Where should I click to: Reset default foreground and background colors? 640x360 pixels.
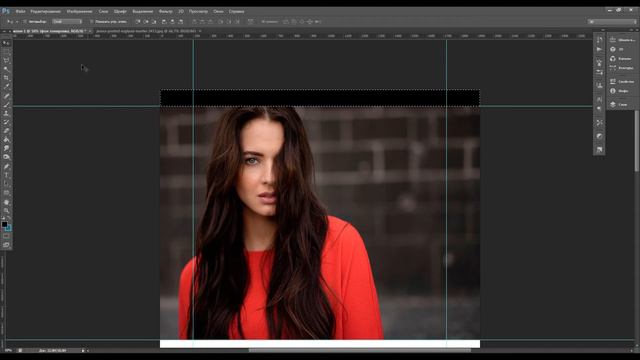point(3,218)
